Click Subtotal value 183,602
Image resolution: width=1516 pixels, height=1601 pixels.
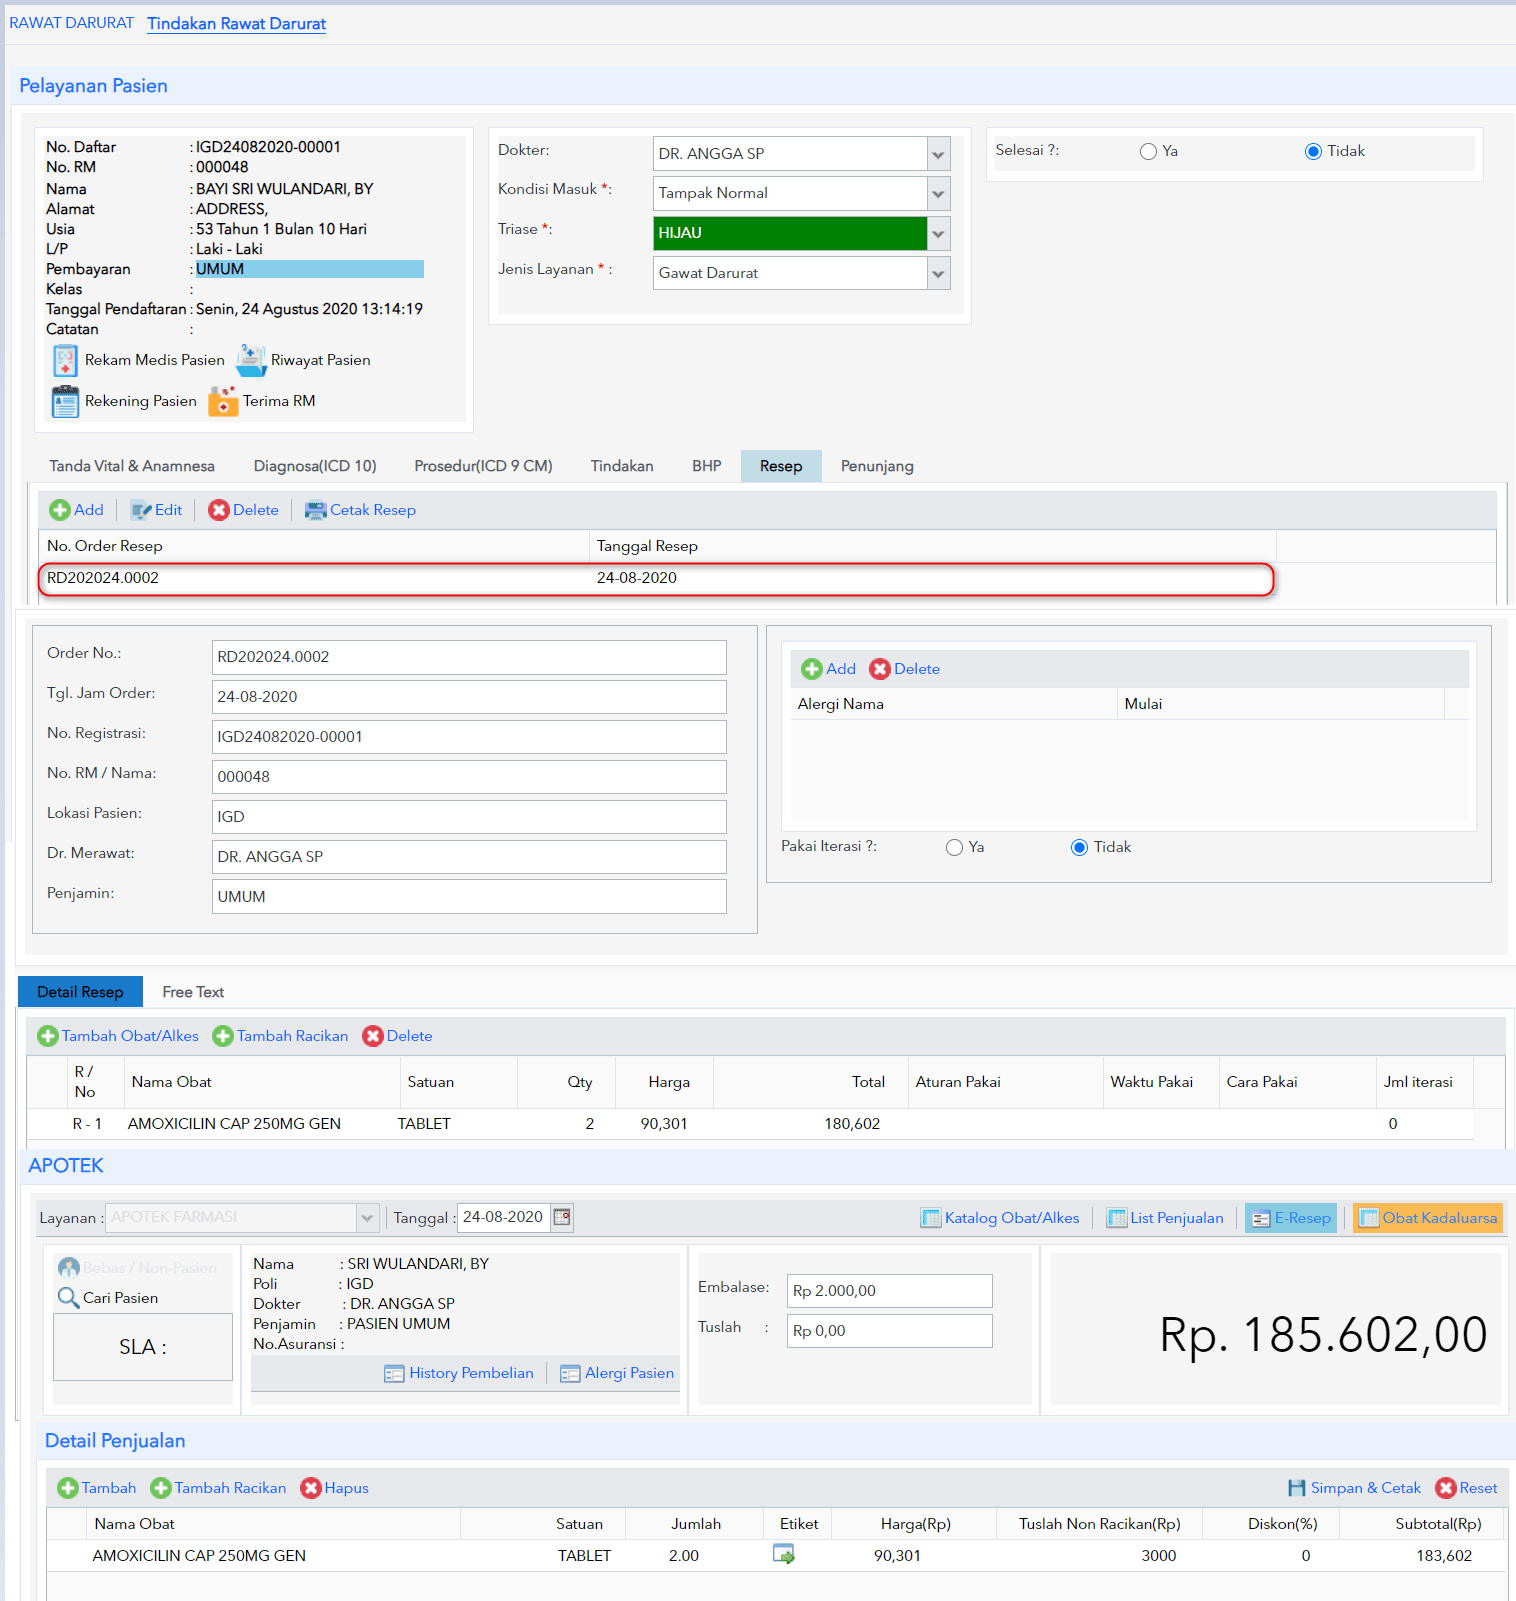[x=1444, y=1556]
